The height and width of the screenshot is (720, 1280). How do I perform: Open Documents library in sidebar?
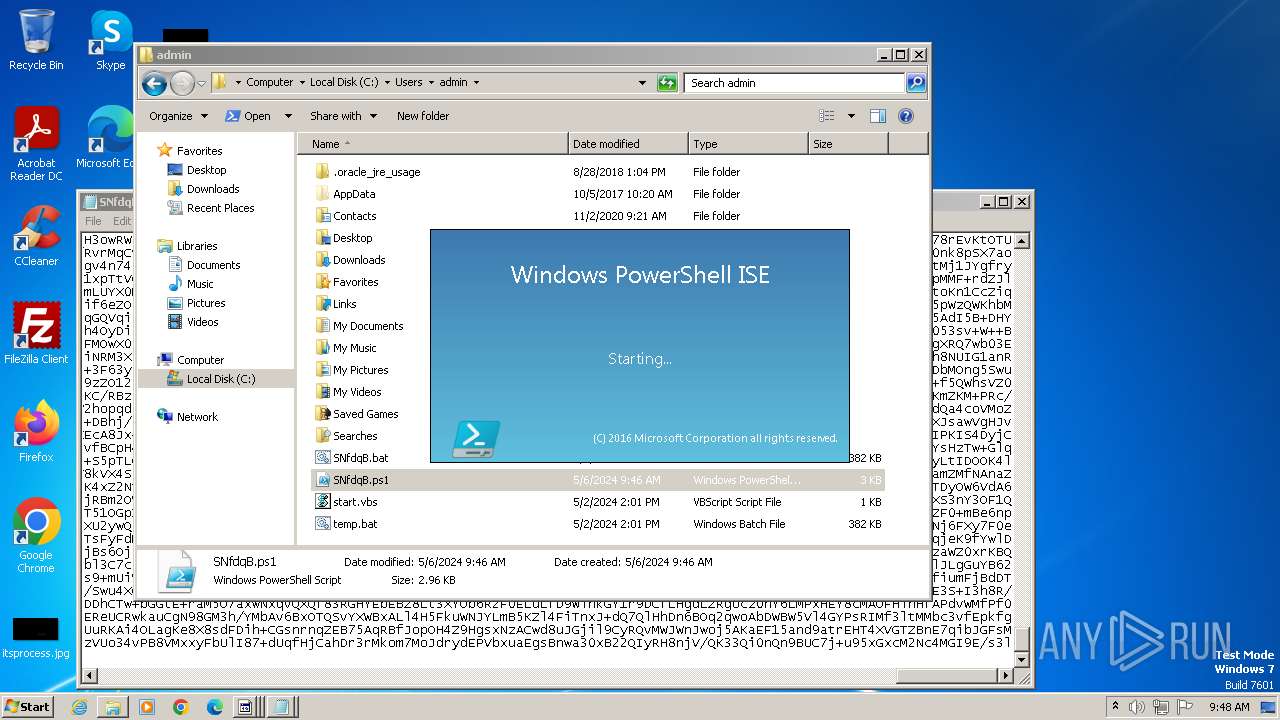tap(213, 265)
